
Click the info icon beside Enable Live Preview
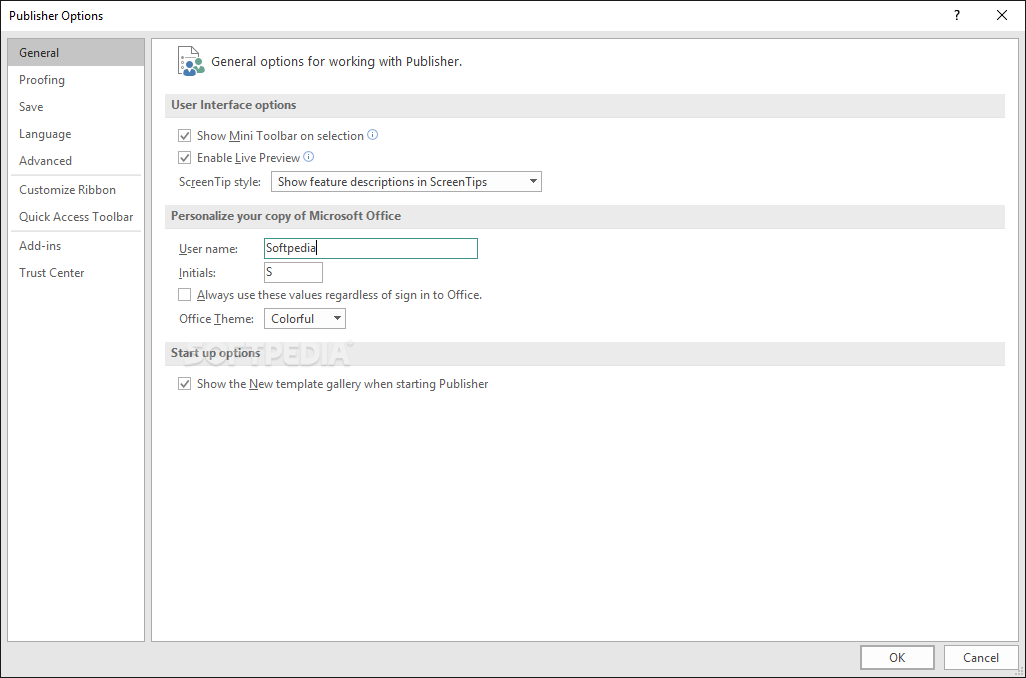click(x=308, y=156)
